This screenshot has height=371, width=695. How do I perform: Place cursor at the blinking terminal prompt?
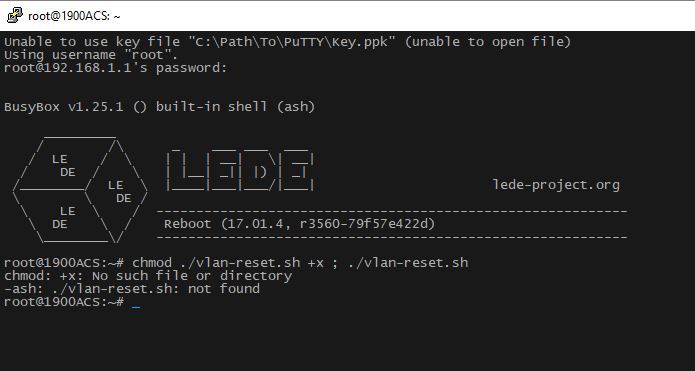point(136,303)
